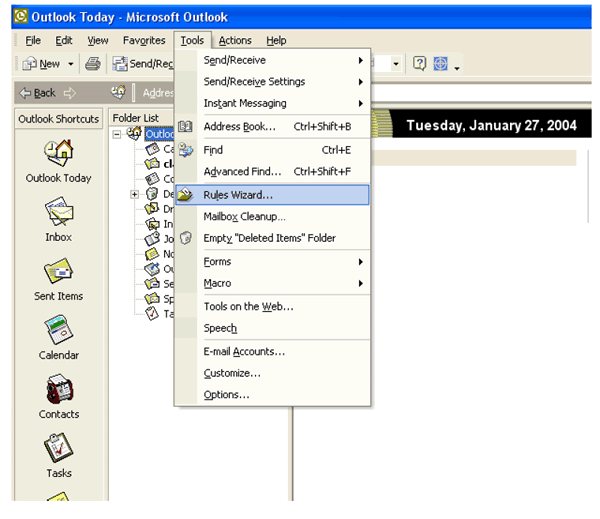Open the Tasks shortcut icon

pos(58,448)
